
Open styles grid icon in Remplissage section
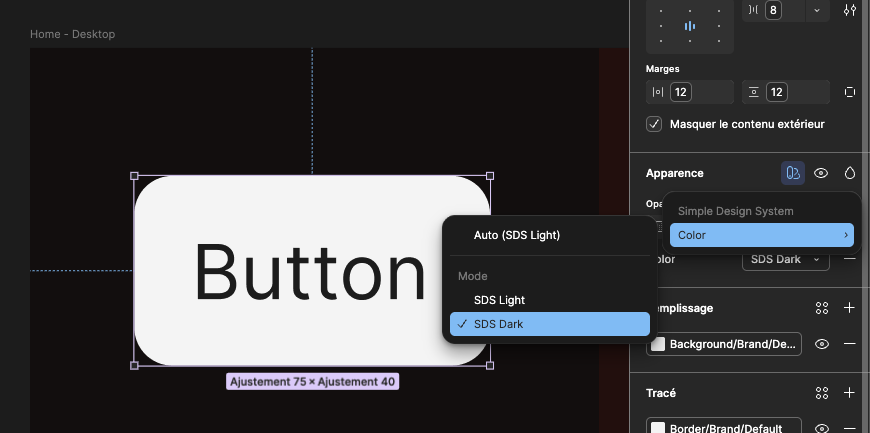[x=822, y=308]
